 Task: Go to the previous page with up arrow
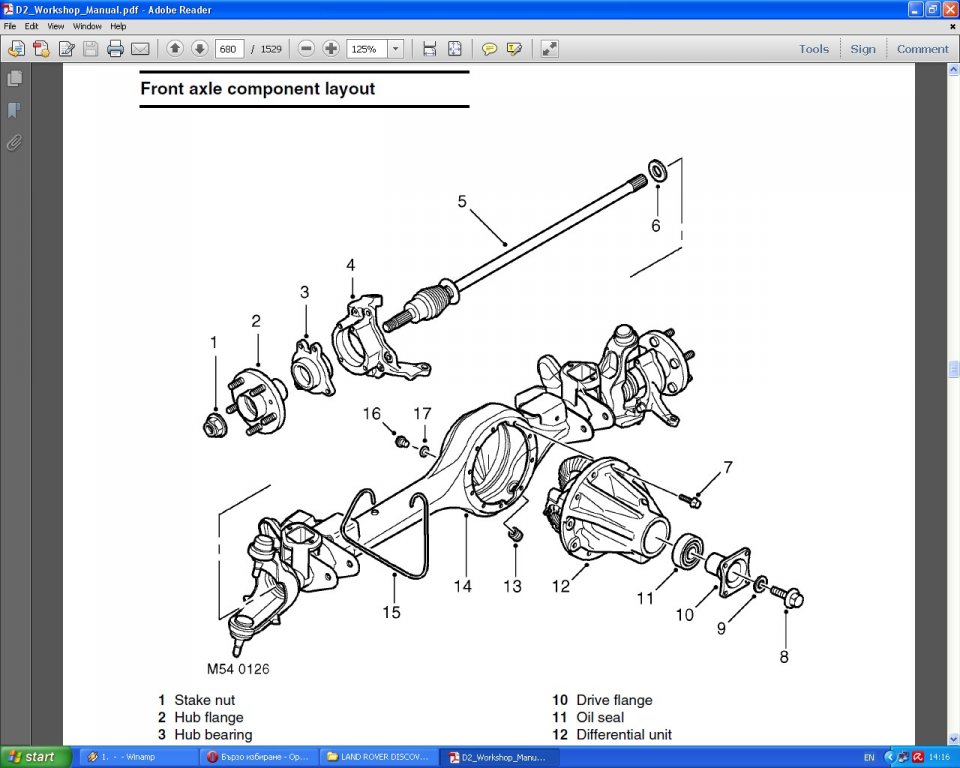click(175, 48)
